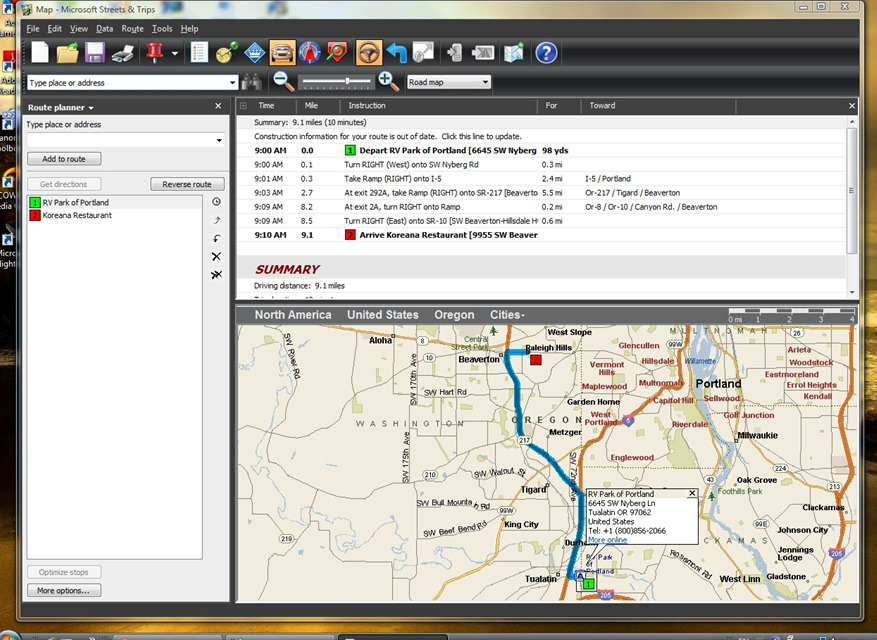Open the Route menu

pos(132,29)
